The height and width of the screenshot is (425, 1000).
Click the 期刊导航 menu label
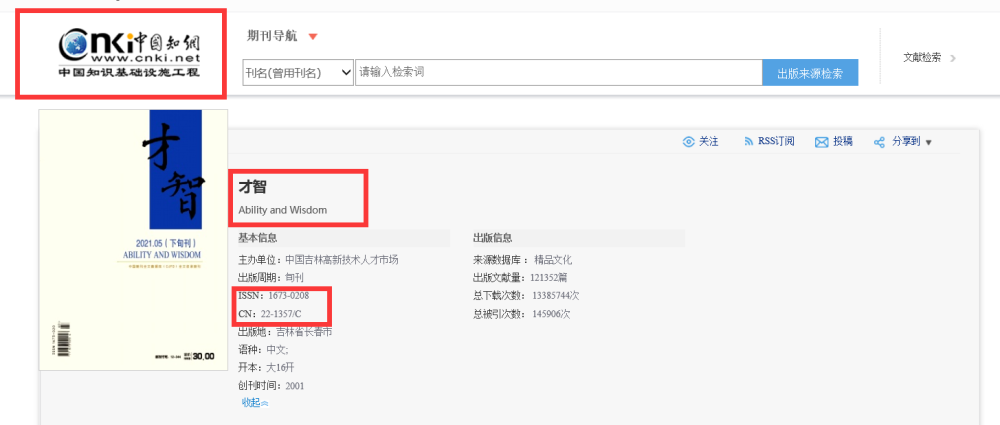click(272, 36)
